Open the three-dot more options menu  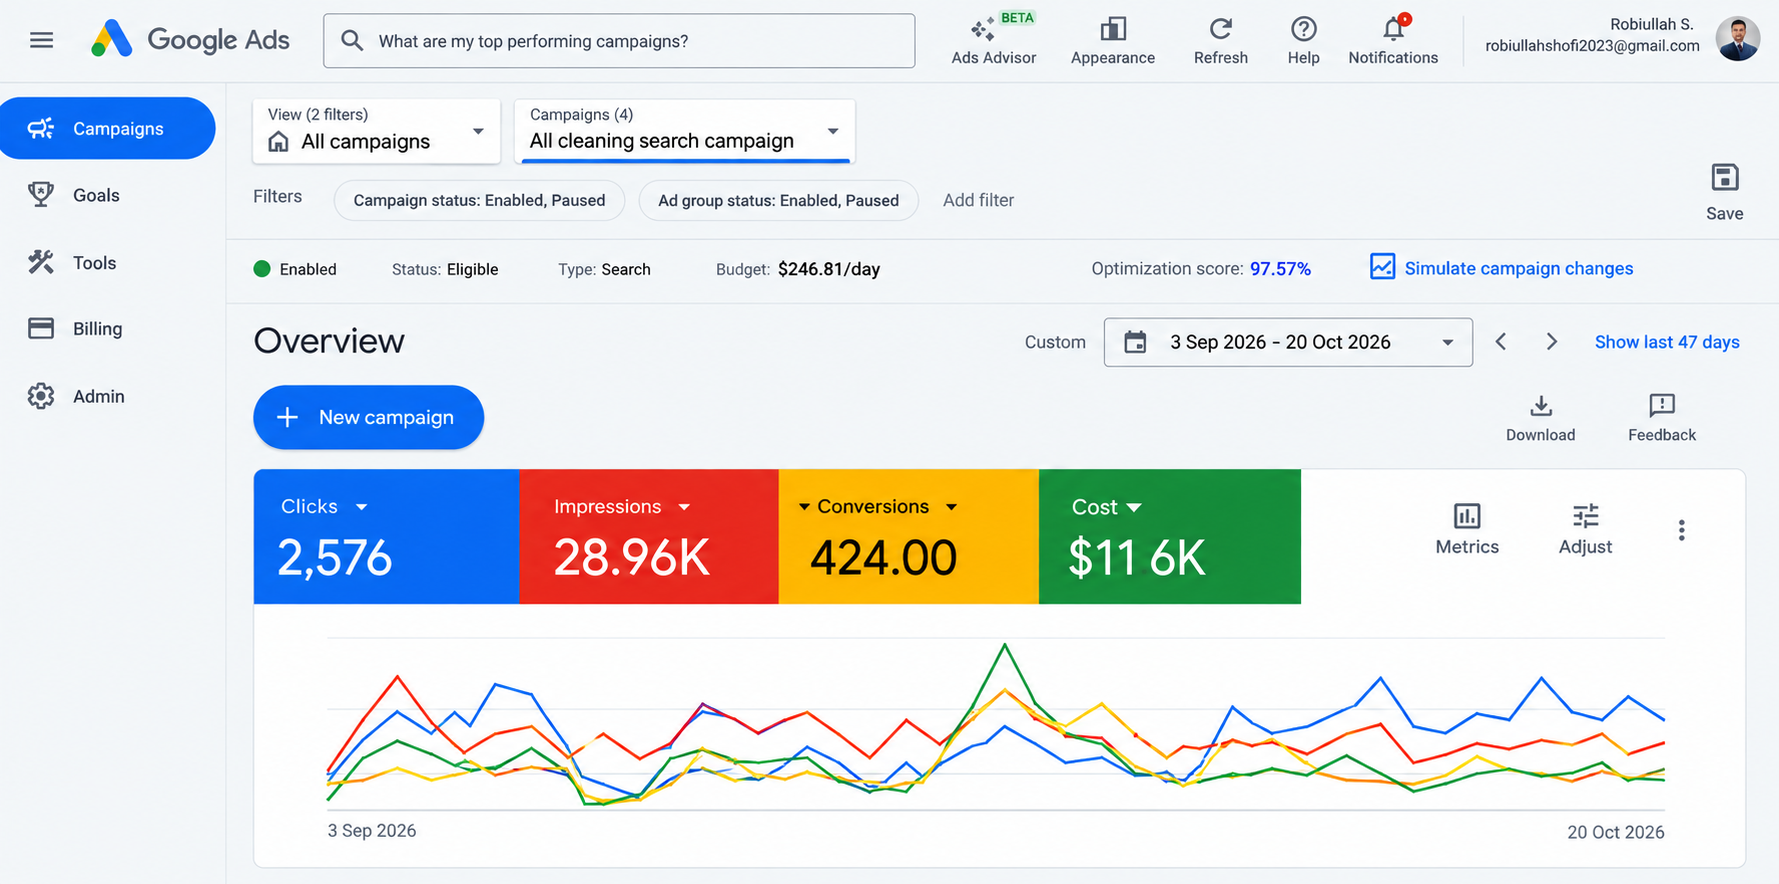pos(1681,530)
